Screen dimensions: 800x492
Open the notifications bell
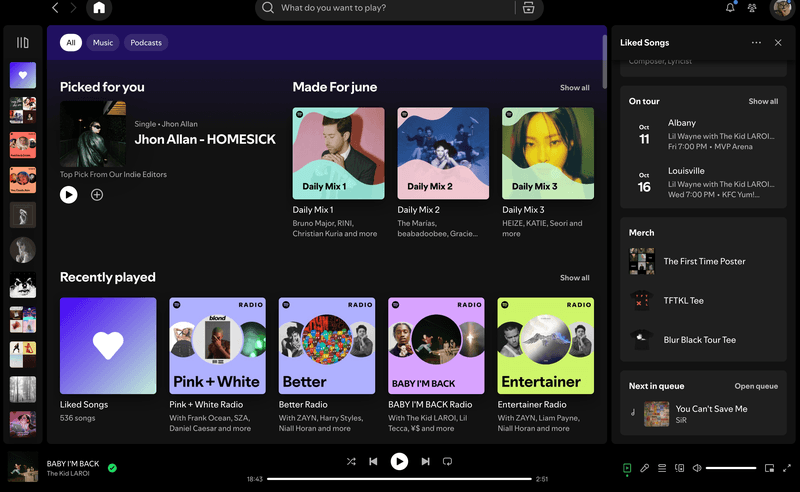tap(730, 8)
